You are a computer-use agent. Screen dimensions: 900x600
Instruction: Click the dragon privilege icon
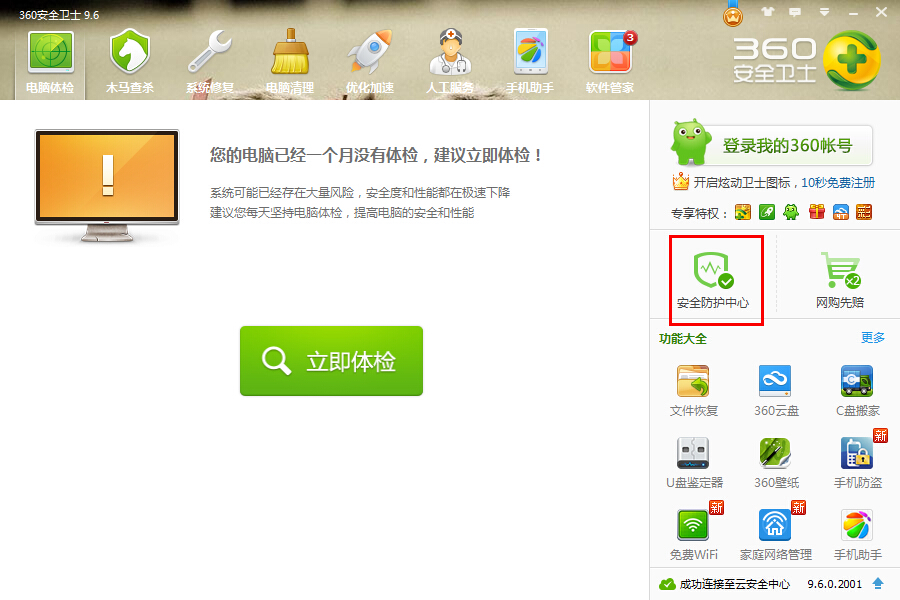[x=743, y=212]
